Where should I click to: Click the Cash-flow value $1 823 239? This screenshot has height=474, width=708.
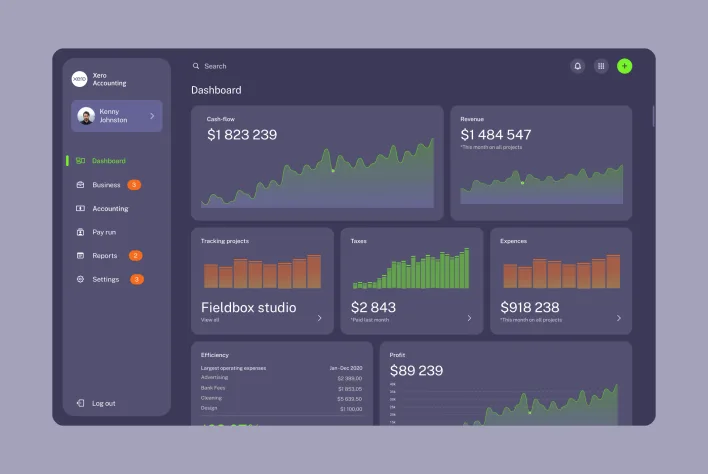[x=242, y=135]
